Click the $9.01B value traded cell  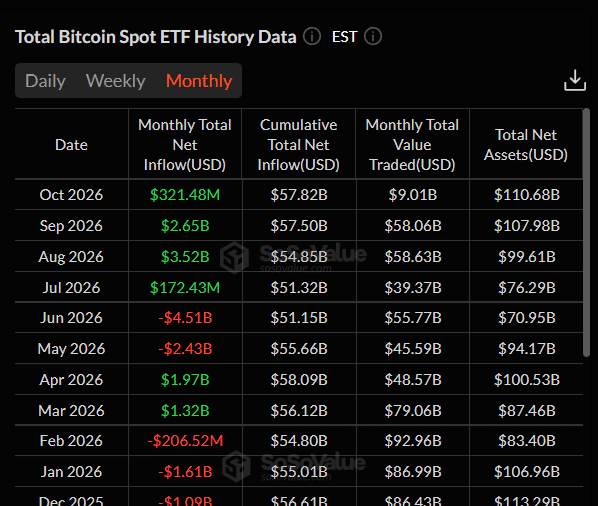413,195
